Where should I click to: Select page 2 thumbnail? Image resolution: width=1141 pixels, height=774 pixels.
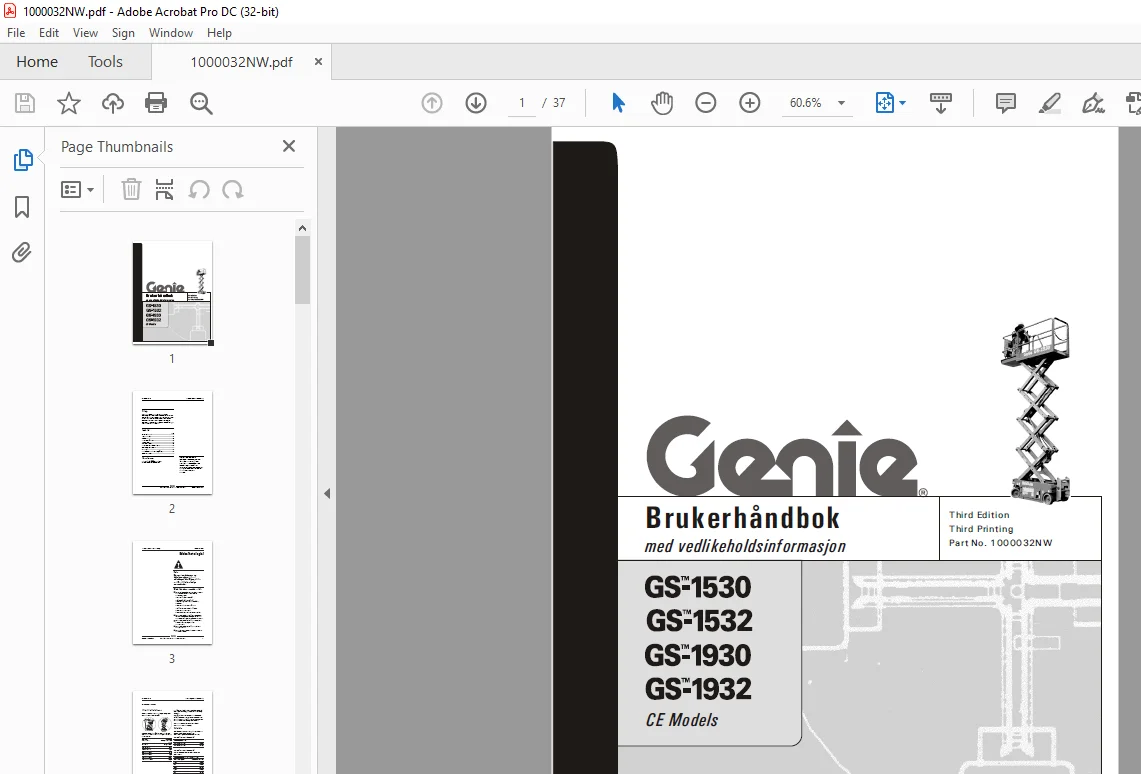[x=172, y=443]
